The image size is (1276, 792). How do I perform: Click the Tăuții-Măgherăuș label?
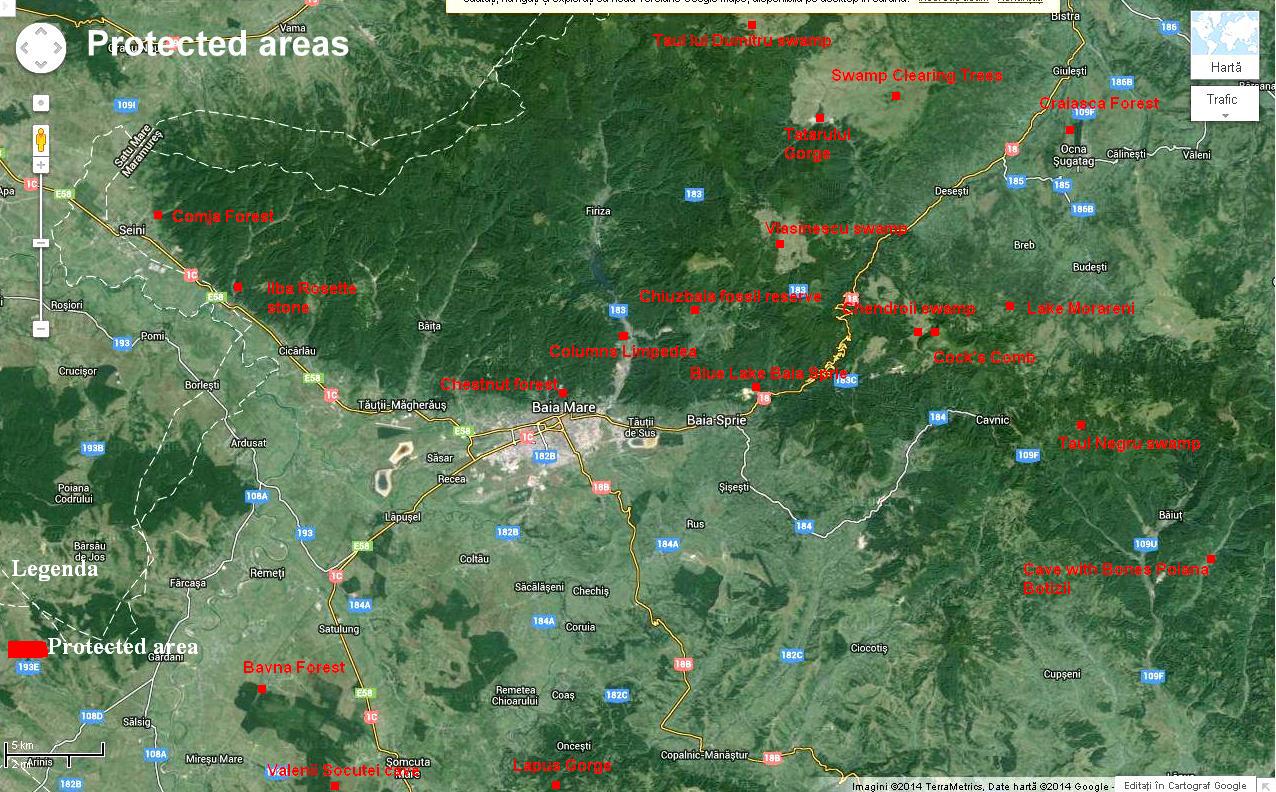(x=402, y=405)
